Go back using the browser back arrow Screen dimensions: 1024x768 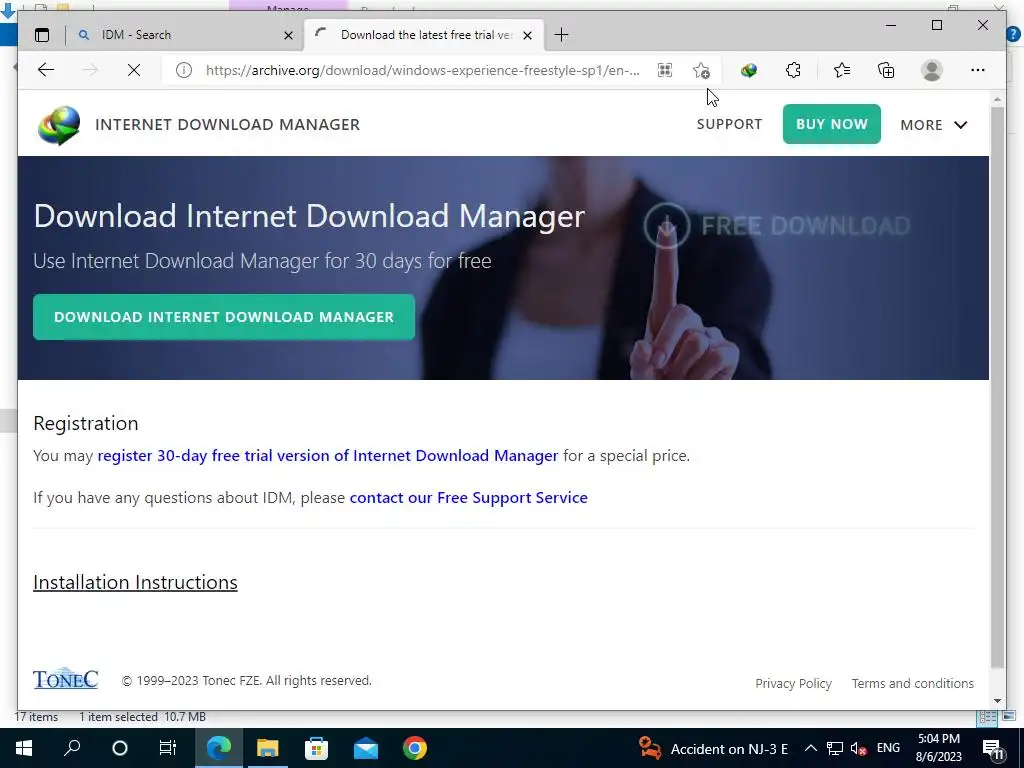click(x=46, y=70)
